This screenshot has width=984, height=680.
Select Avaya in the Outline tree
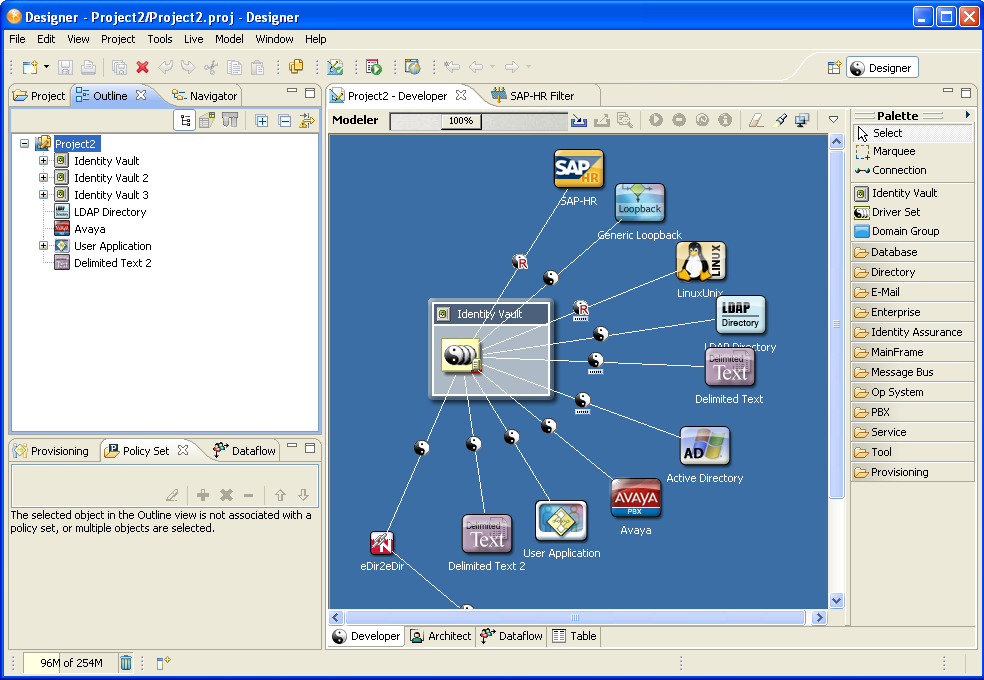coord(90,229)
